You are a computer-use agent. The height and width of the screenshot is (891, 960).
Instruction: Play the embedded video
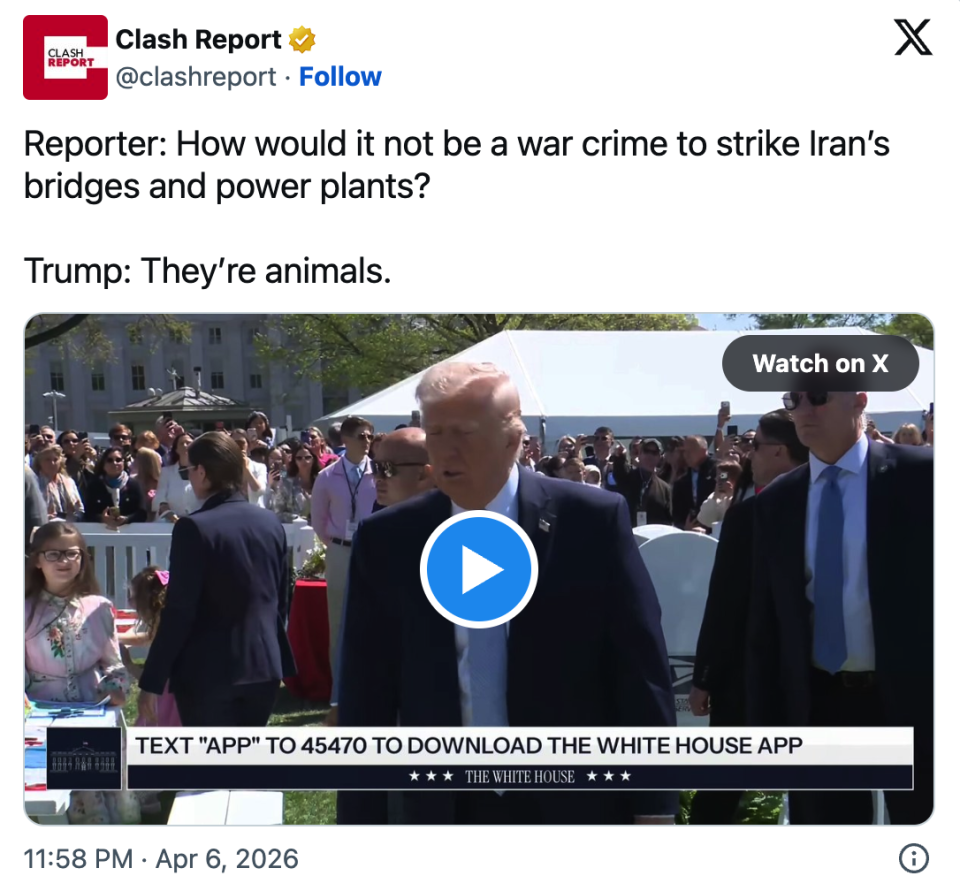pyautogui.click(x=479, y=569)
